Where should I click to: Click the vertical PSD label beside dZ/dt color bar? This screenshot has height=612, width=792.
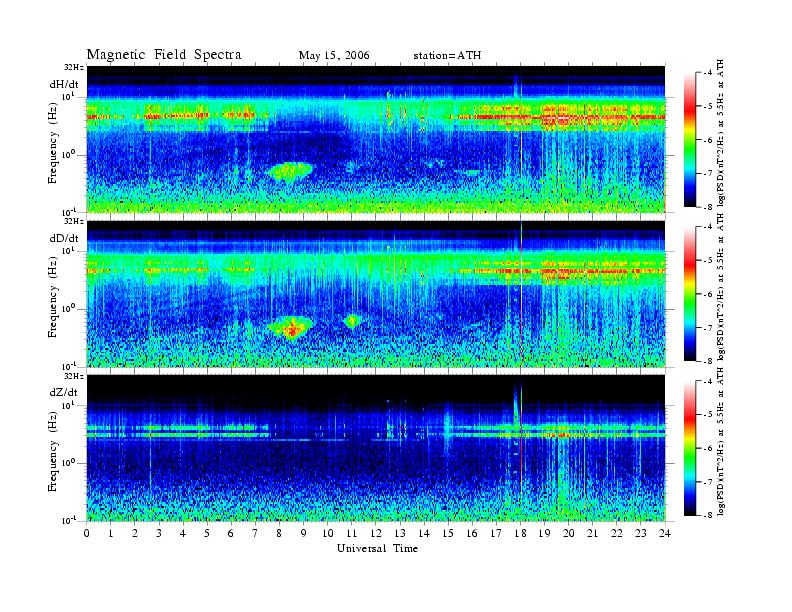point(721,441)
